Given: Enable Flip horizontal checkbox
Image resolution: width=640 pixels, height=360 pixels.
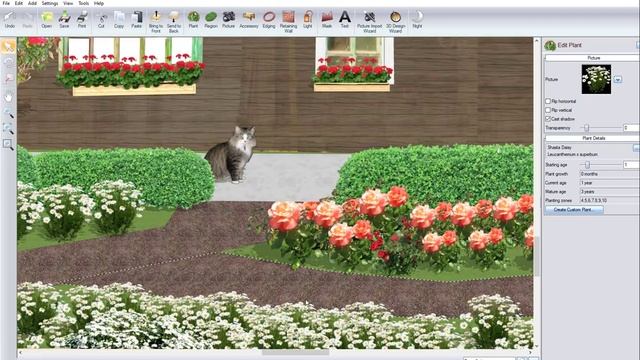Looking at the screenshot, I should point(548,101).
